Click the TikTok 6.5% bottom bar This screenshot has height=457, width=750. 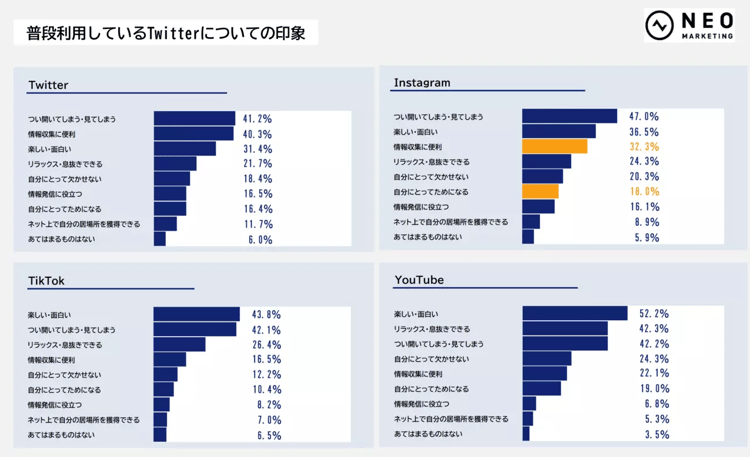tap(160, 435)
